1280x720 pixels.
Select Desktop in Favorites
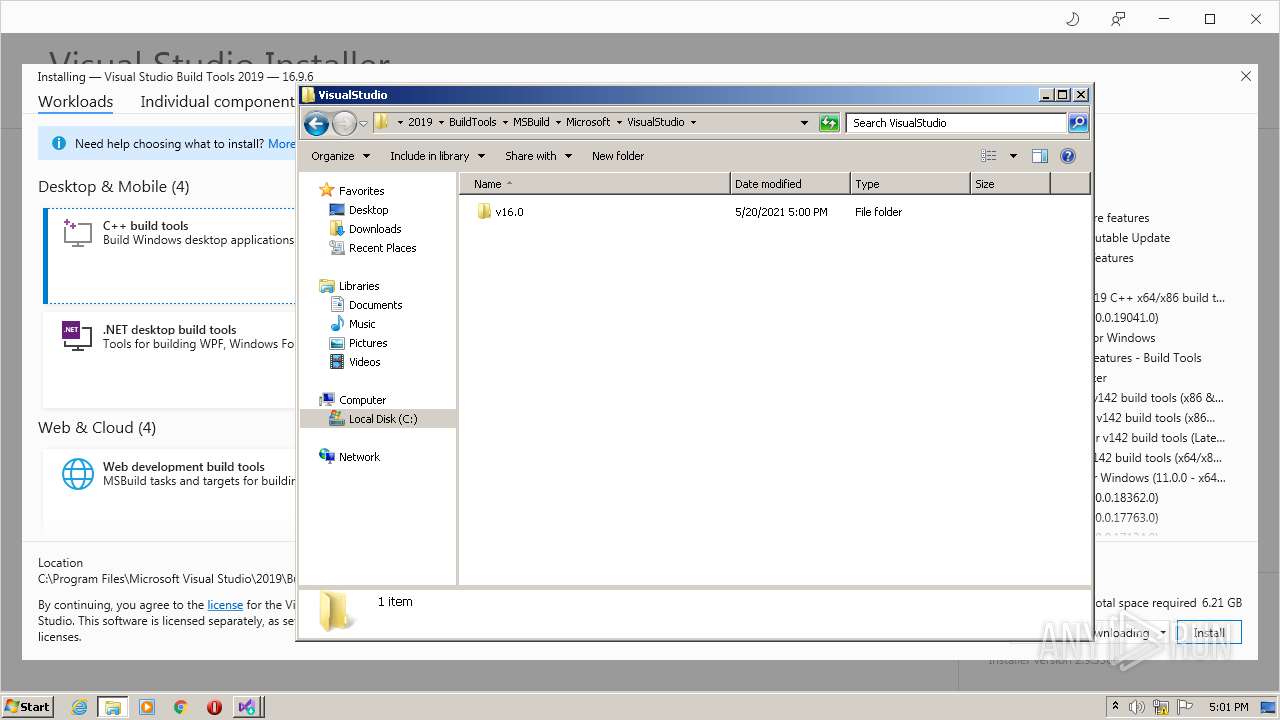coord(368,210)
